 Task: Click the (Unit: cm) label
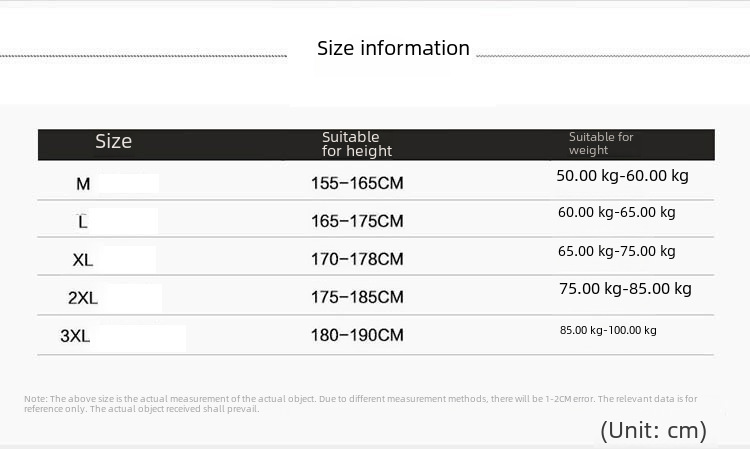(653, 430)
